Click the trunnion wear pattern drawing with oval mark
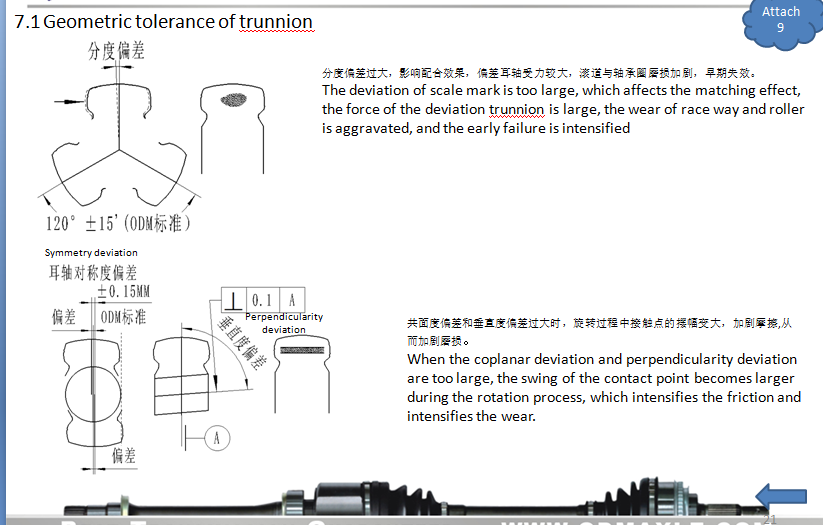This screenshot has height=525, width=823. coord(233,129)
